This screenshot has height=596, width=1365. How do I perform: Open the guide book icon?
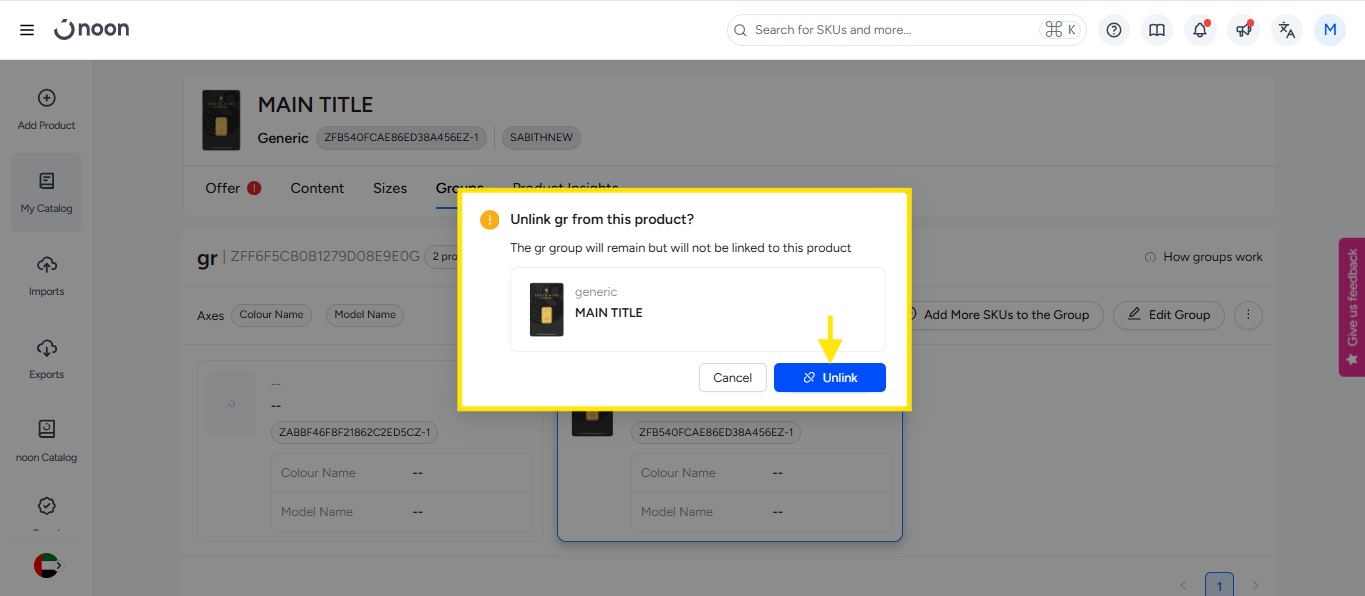(1156, 30)
